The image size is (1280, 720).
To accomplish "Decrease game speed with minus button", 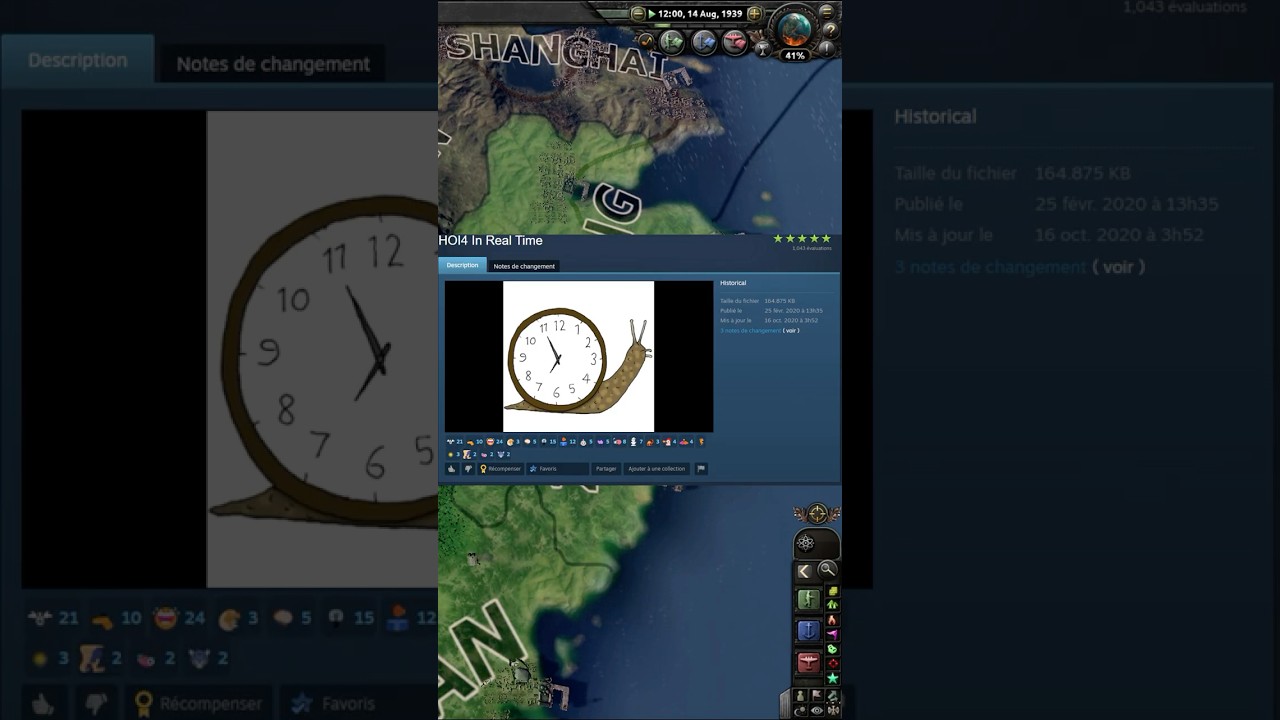I will pos(637,13).
